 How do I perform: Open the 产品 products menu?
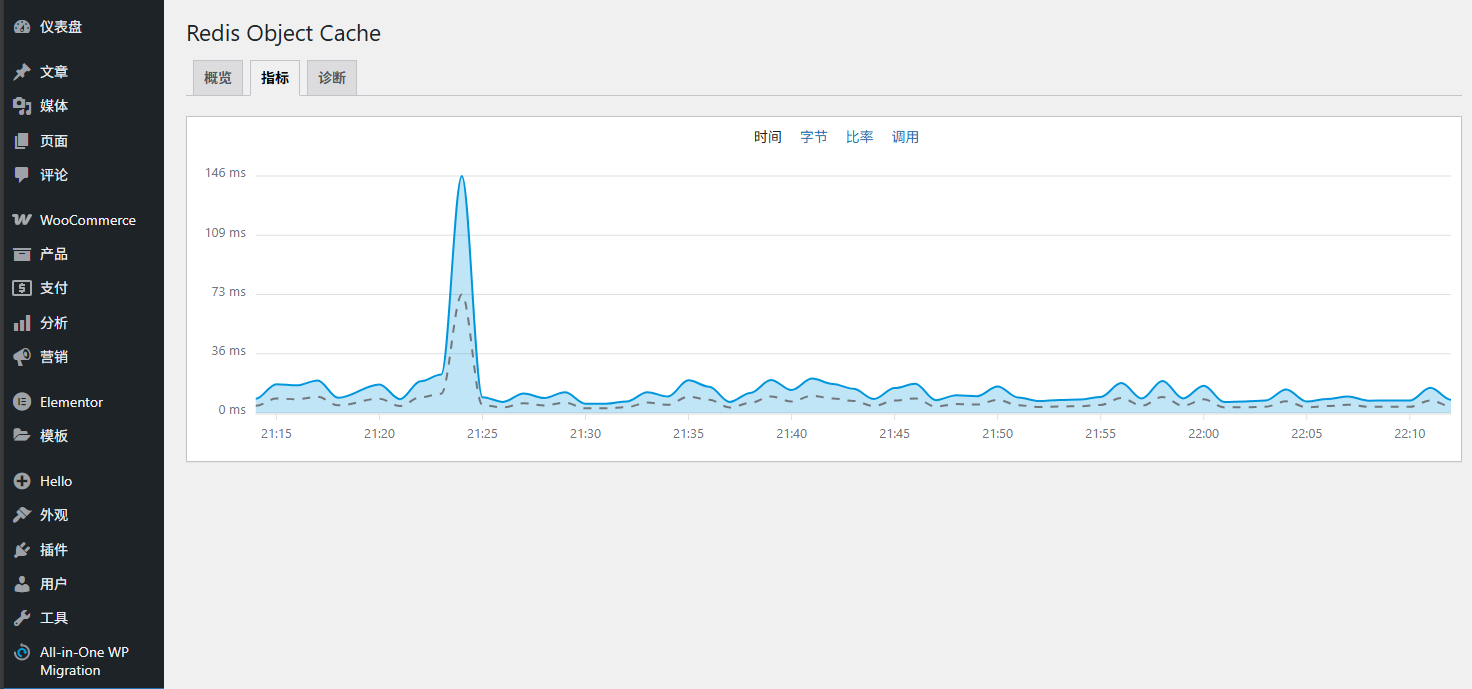tap(54, 254)
